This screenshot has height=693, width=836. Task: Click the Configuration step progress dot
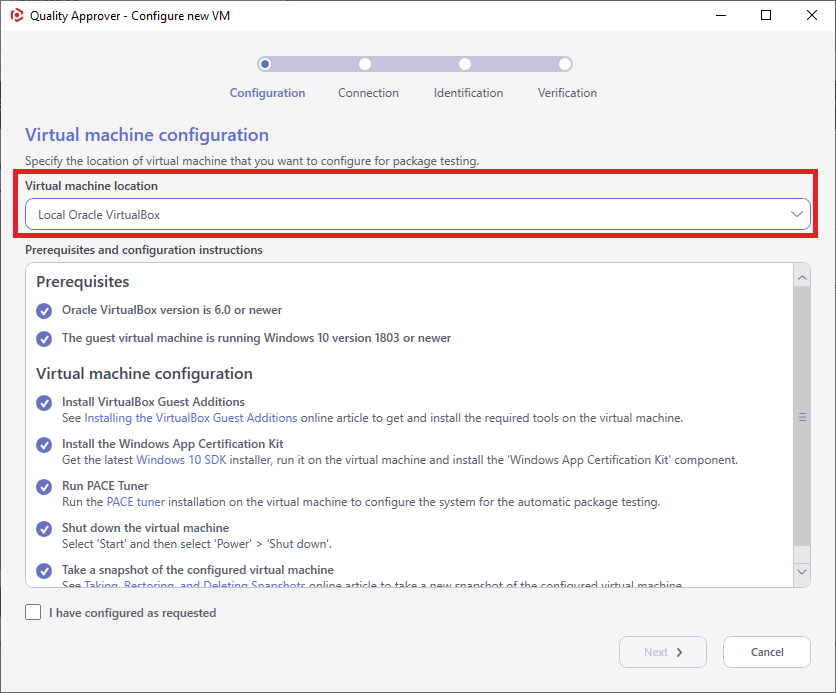[264, 64]
